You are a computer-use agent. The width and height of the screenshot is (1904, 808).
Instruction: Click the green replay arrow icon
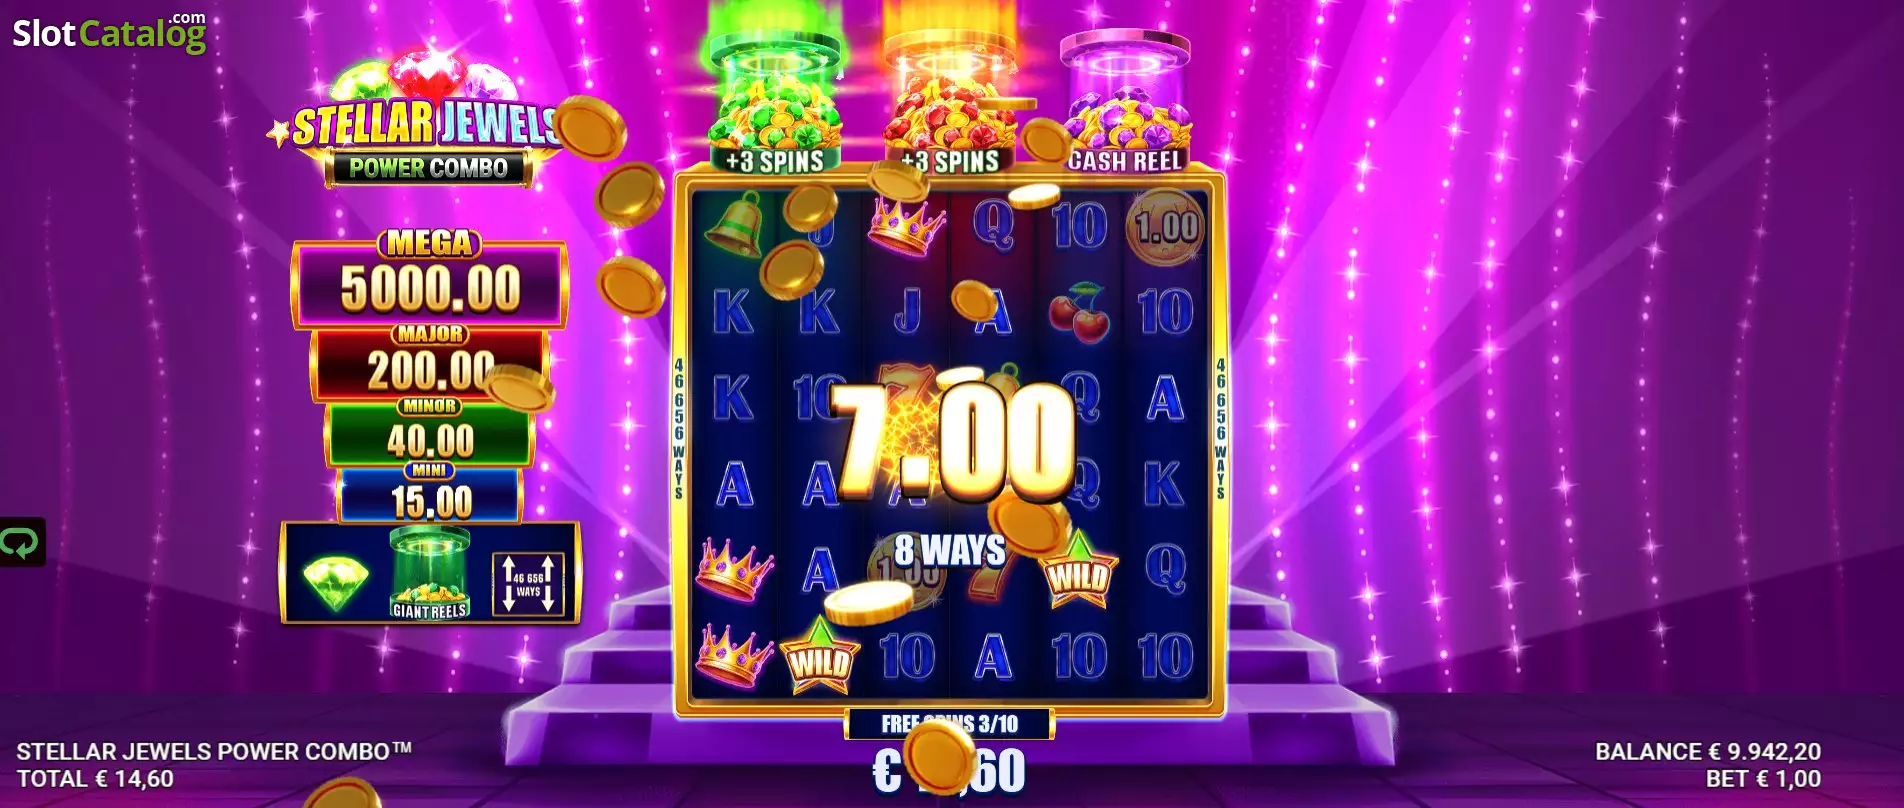tap(21, 542)
